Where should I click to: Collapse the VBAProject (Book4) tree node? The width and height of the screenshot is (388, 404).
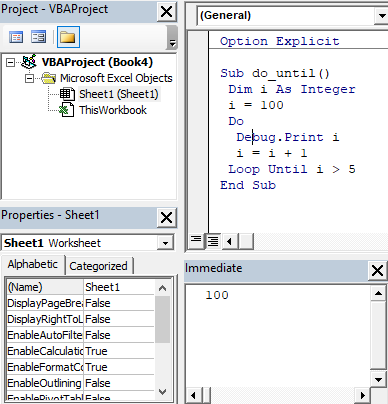(x=11, y=62)
